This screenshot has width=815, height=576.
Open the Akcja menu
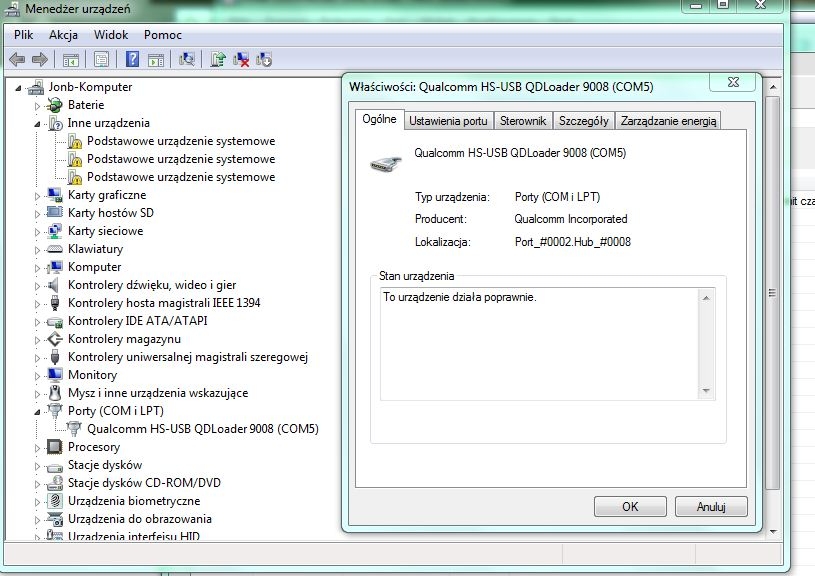pyautogui.click(x=63, y=35)
